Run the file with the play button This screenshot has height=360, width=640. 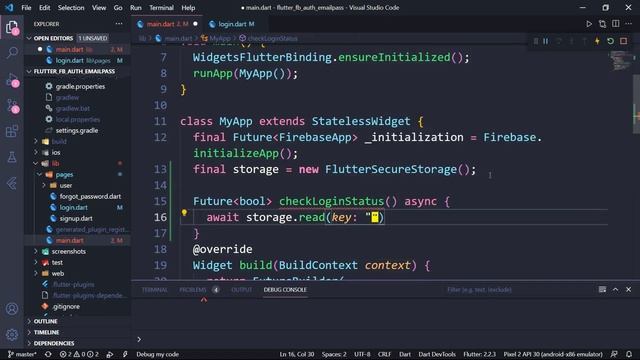click(x=589, y=24)
